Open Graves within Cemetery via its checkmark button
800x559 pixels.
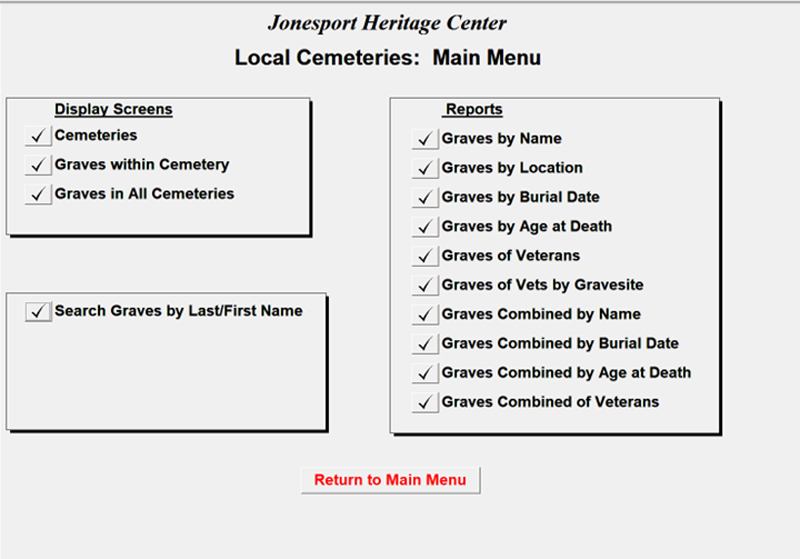38,165
